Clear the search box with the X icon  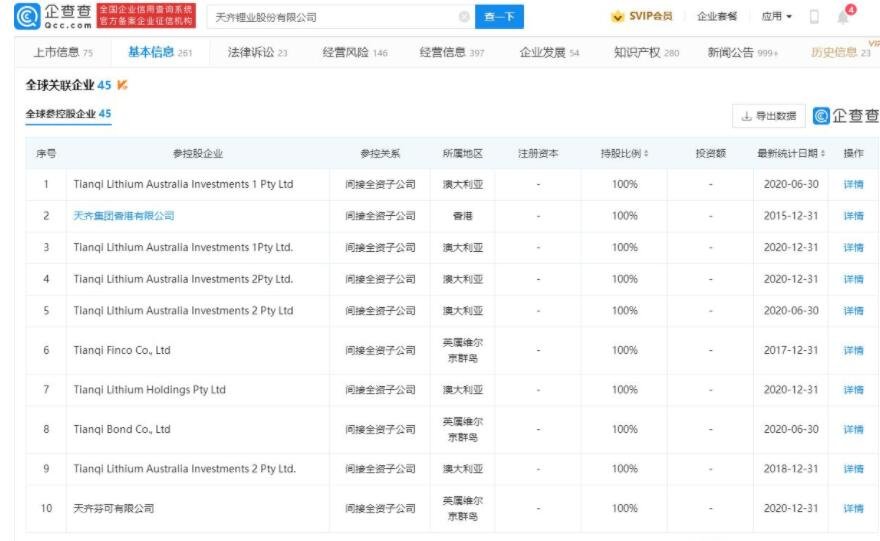click(464, 17)
